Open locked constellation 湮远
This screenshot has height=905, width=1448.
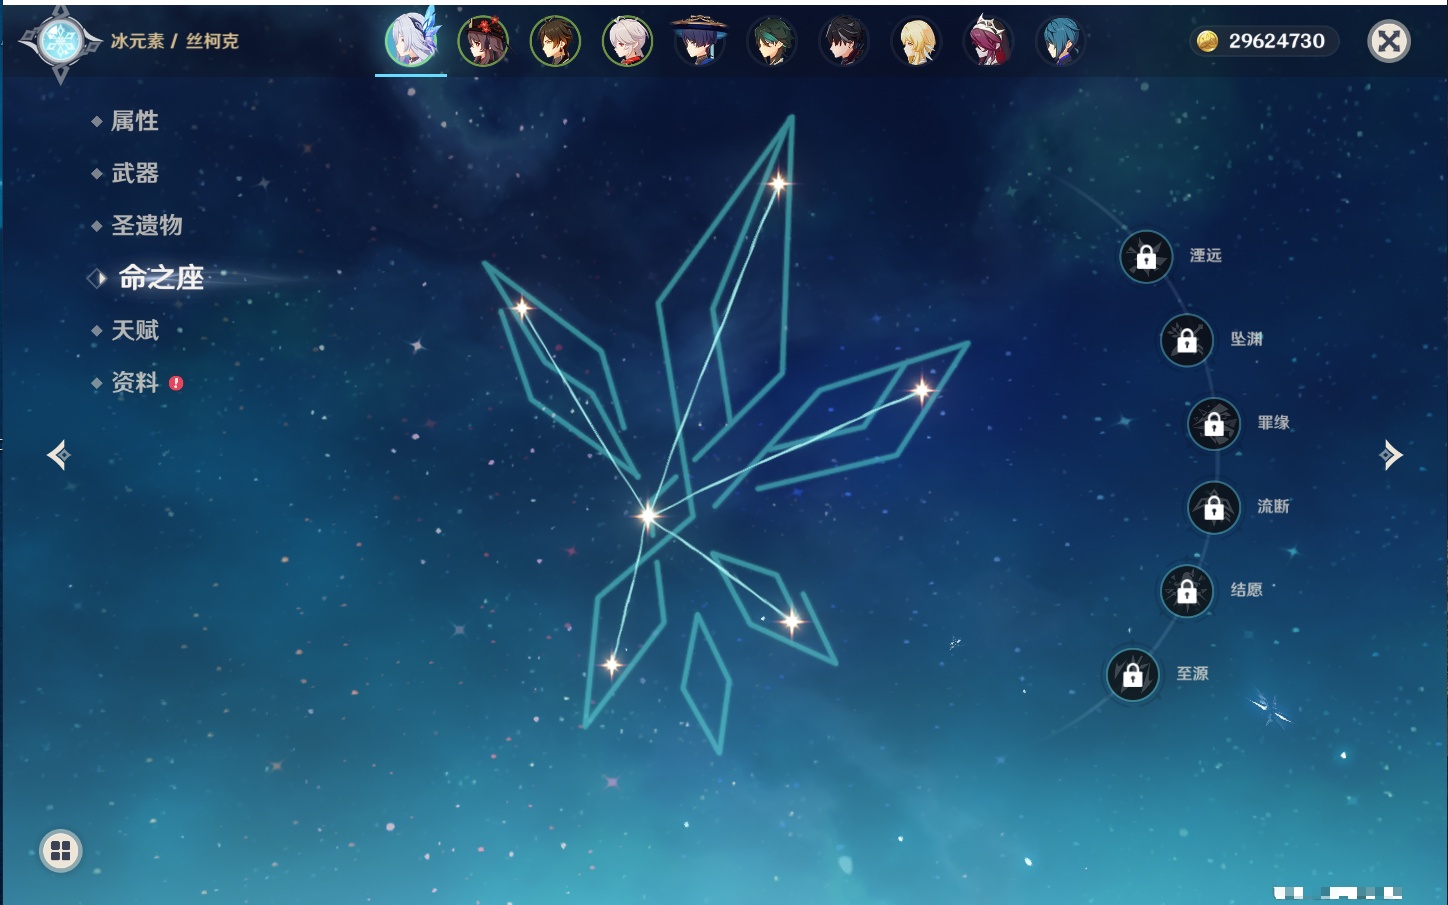(1146, 257)
